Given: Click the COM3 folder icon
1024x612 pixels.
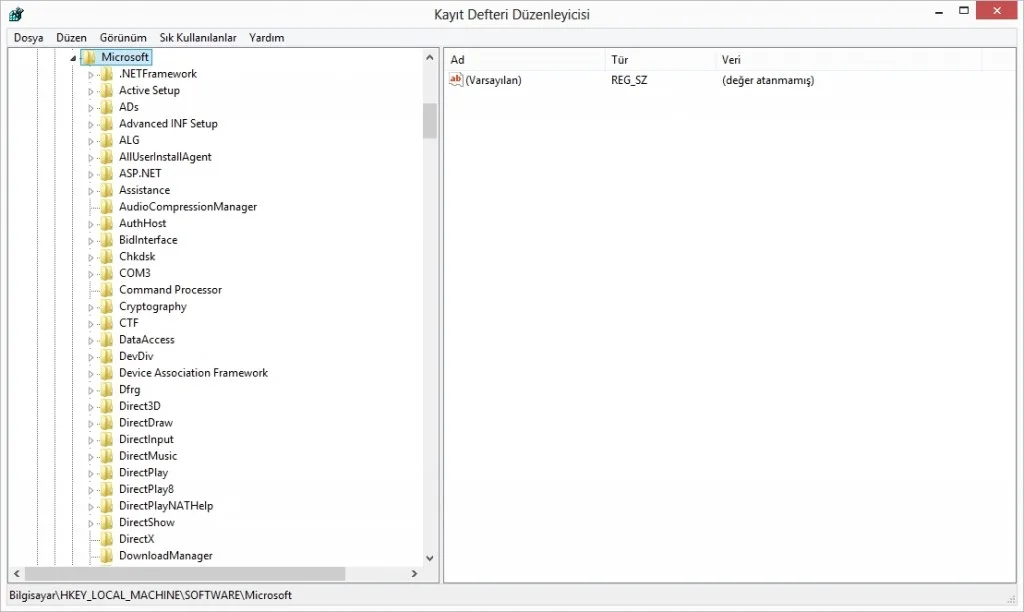Looking at the screenshot, I should [x=106, y=273].
